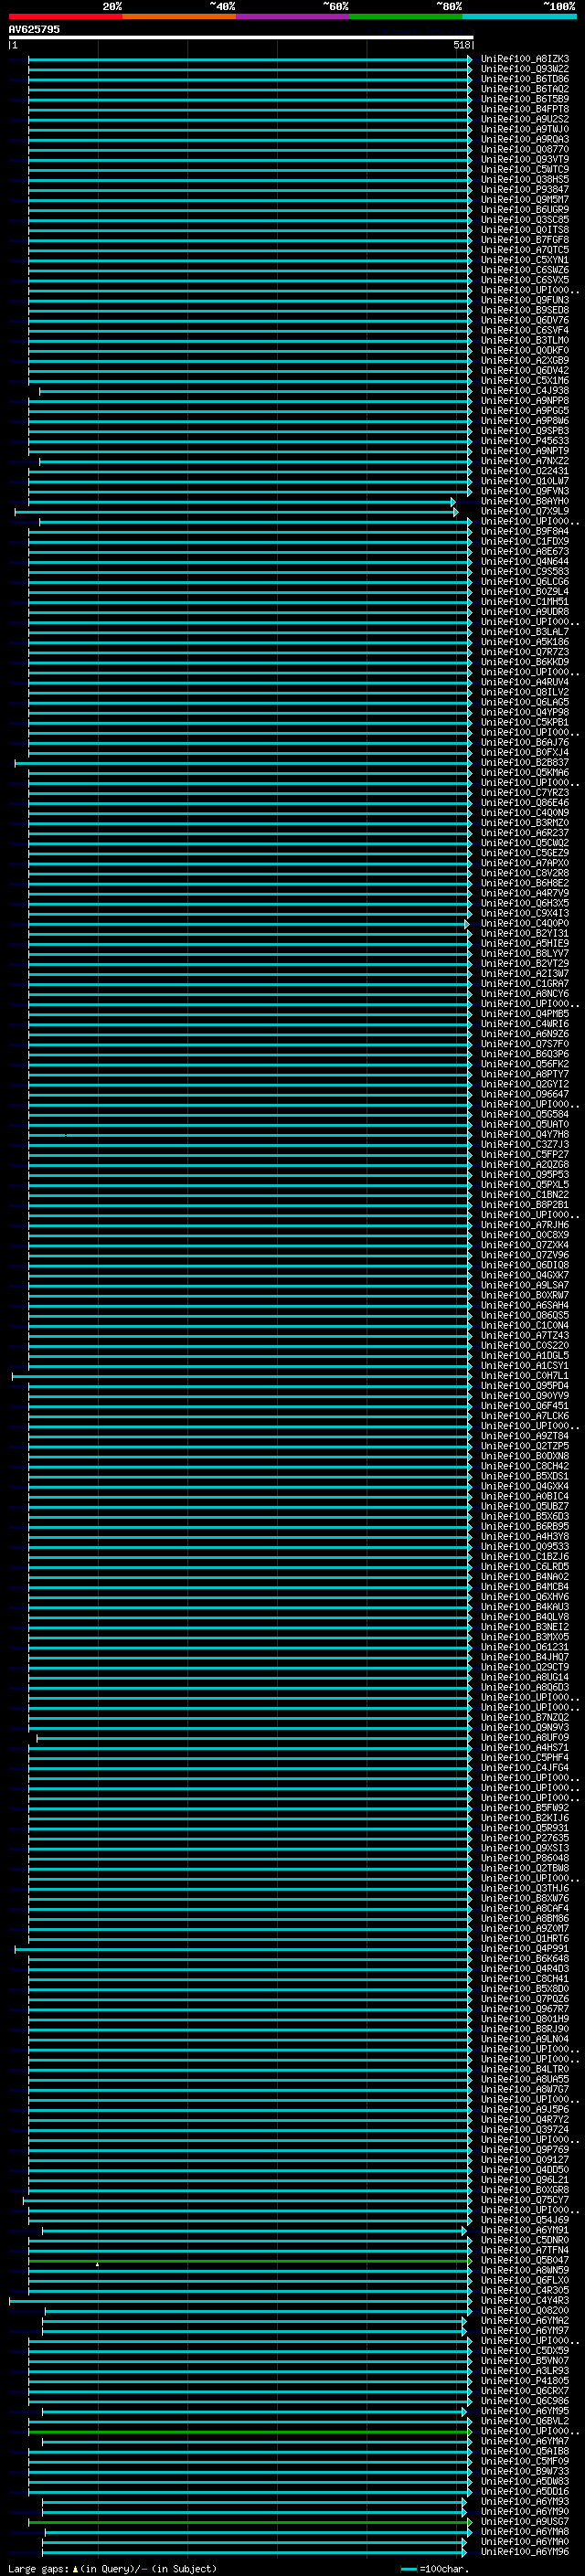Click the alignment bar for UniRef100_Q7X9L9
Viewport: 585px width, 2576px height.
[236, 512]
